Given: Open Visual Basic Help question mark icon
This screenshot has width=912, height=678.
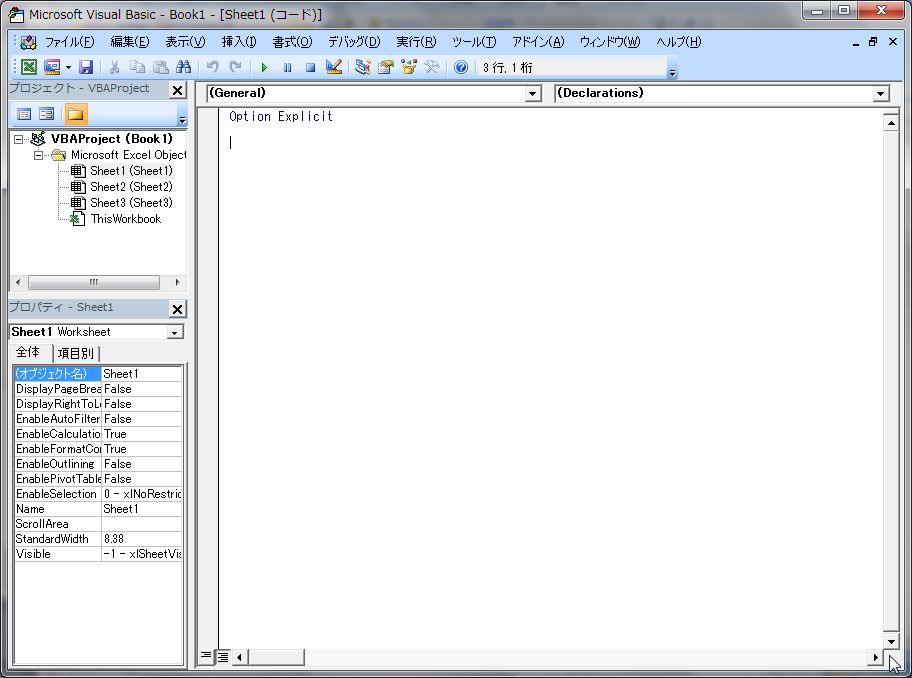Looking at the screenshot, I should coord(461,67).
